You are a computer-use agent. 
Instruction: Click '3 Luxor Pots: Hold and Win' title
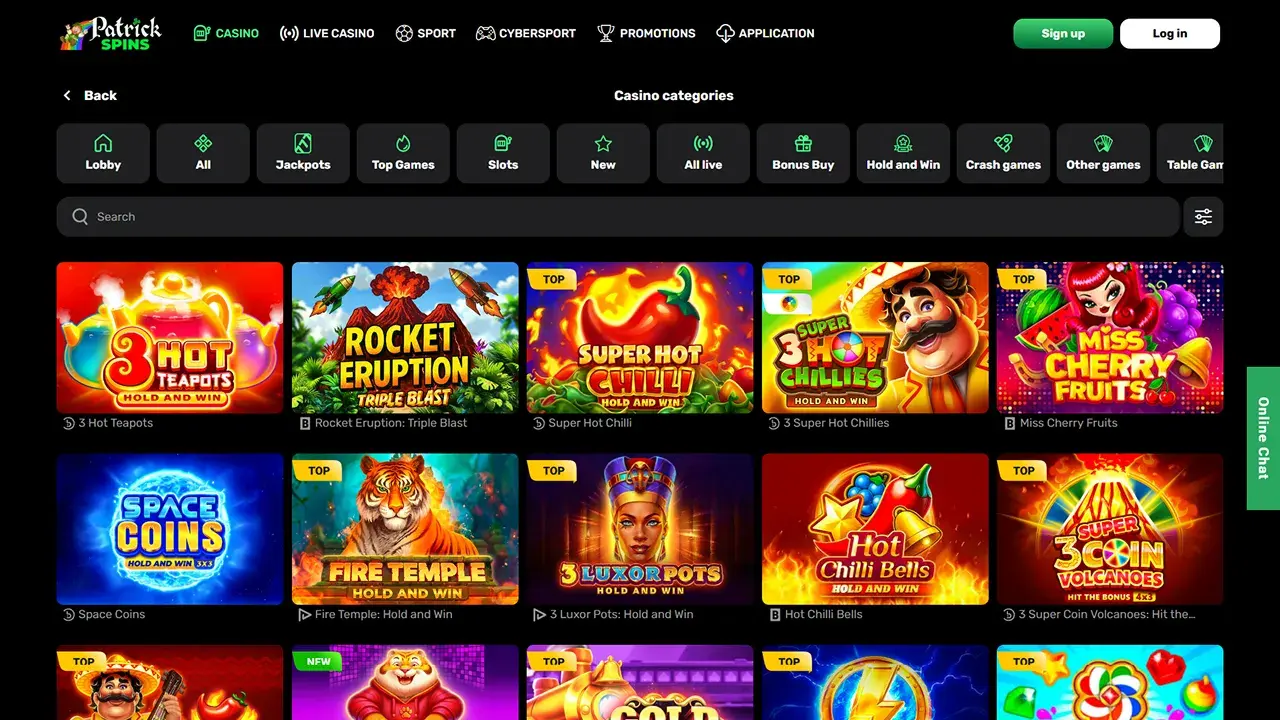621,614
